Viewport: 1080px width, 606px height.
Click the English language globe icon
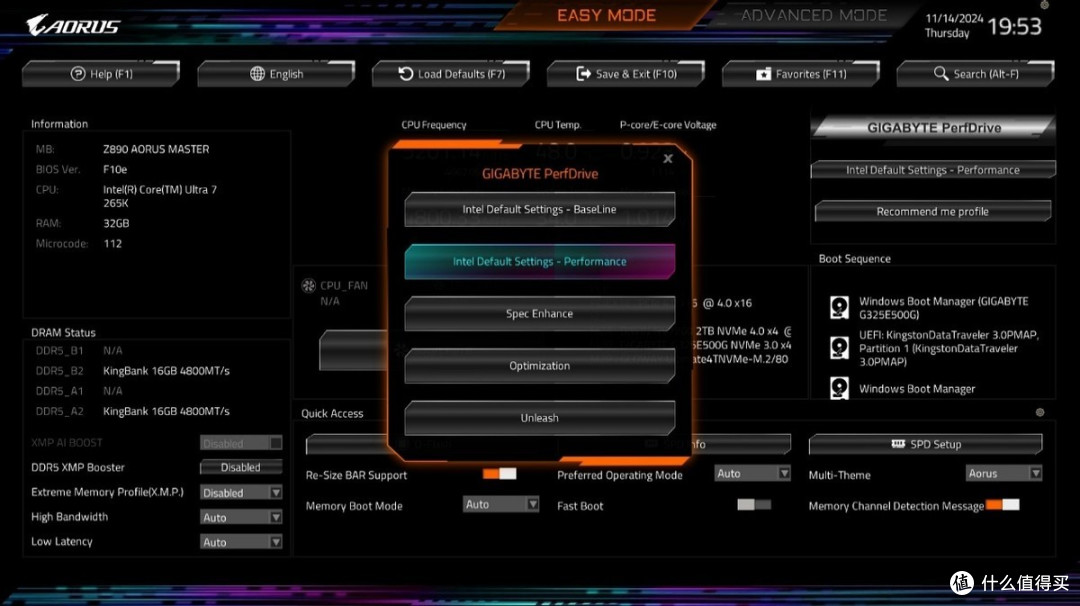pyautogui.click(x=257, y=74)
